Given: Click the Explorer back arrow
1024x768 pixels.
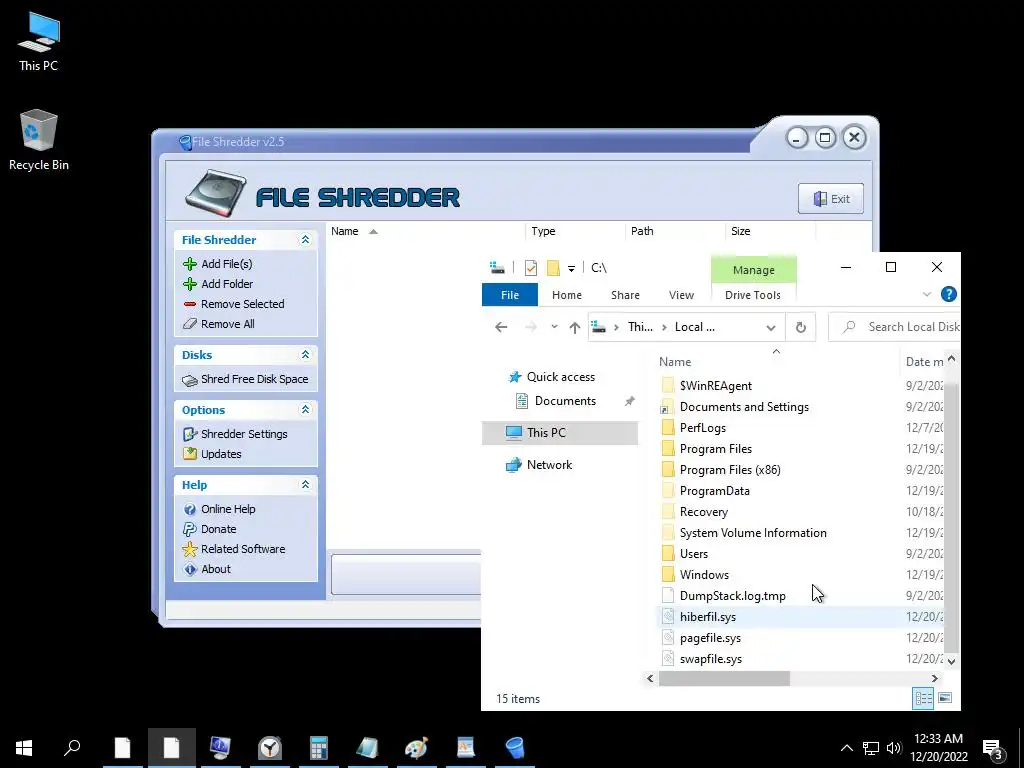Looking at the screenshot, I should 501,327.
